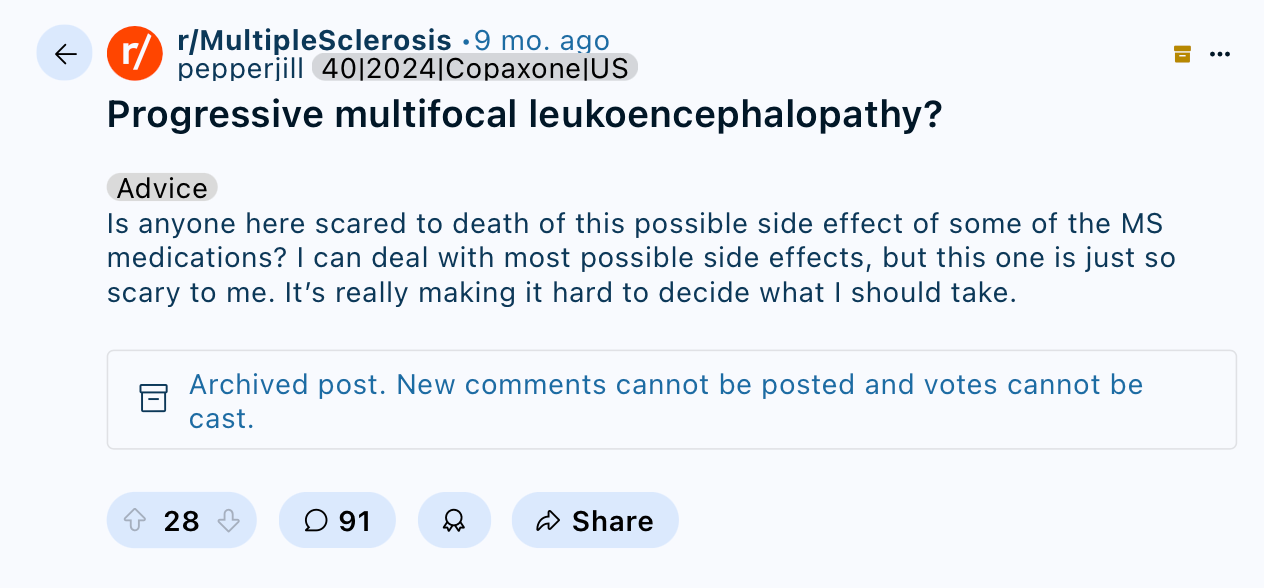Image resolution: width=1264 pixels, height=588 pixels.
Task: Open the comments button showing 91
Action: coord(337,521)
